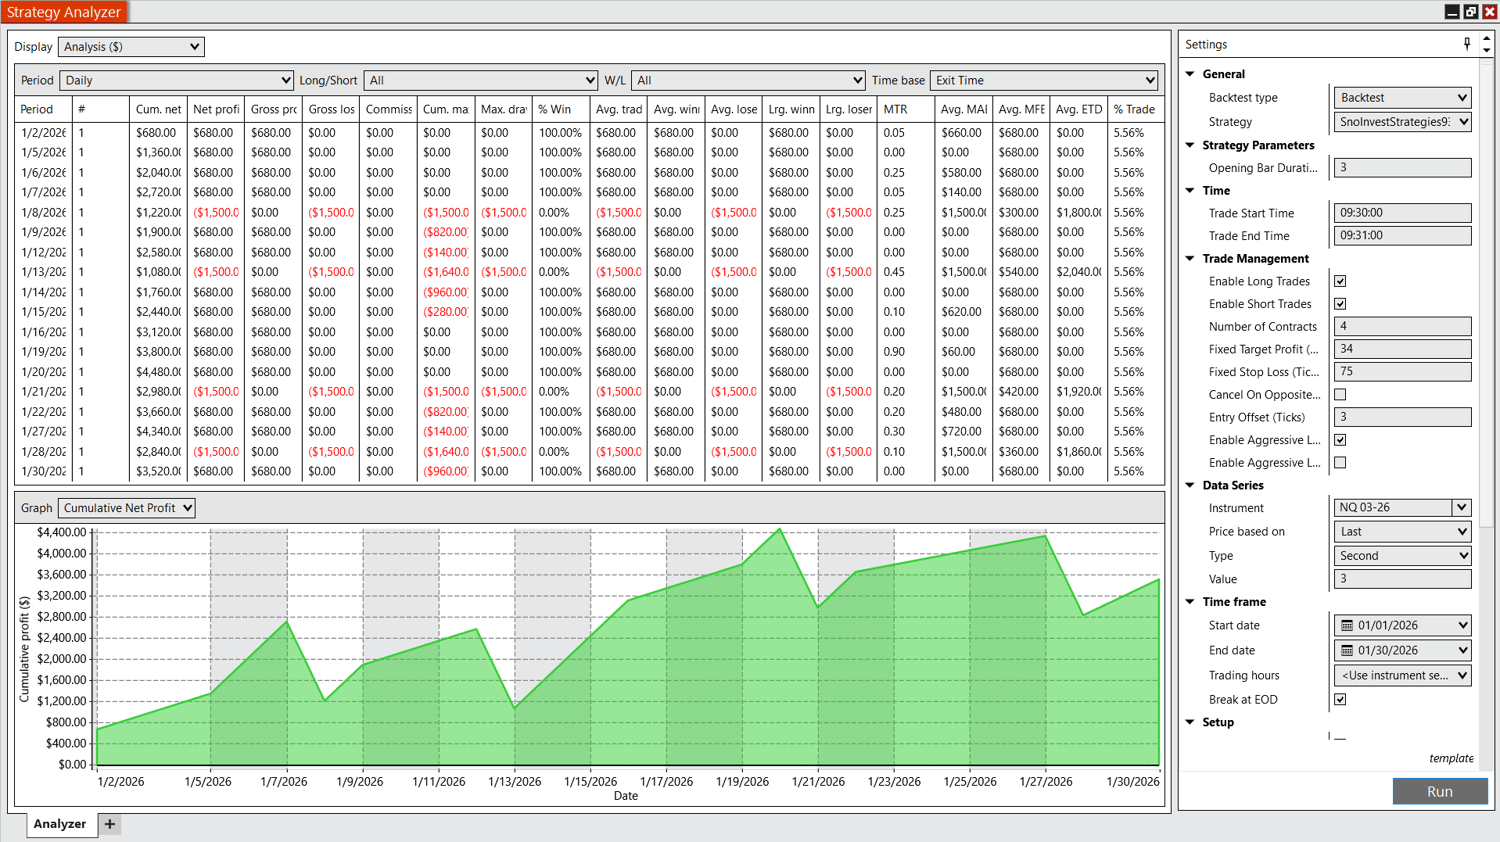Collapse the Data Series section
Viewport: 1500px width, 842px height.
(1190, 485)
